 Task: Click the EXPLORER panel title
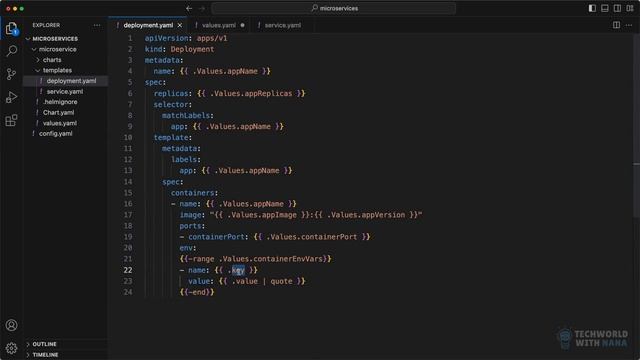pyautogui.click(x=46, y=25)
